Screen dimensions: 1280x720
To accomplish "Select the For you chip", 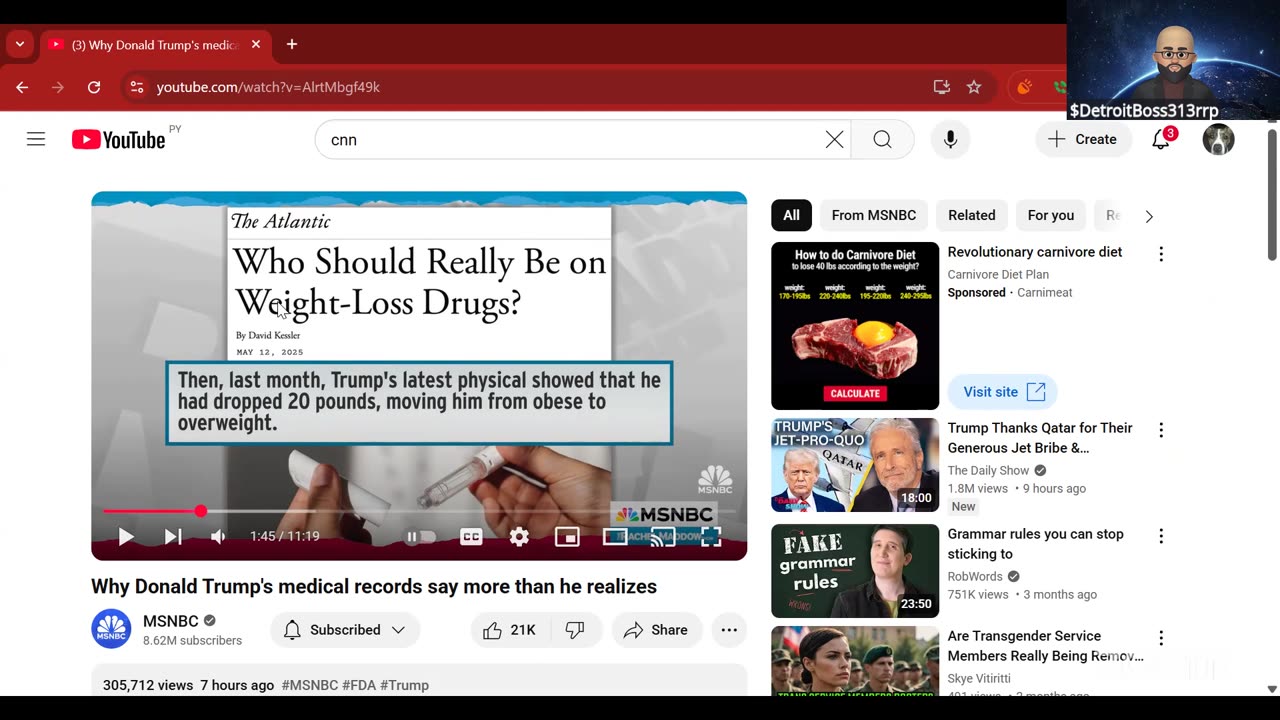I will [x=1051, y=215].
